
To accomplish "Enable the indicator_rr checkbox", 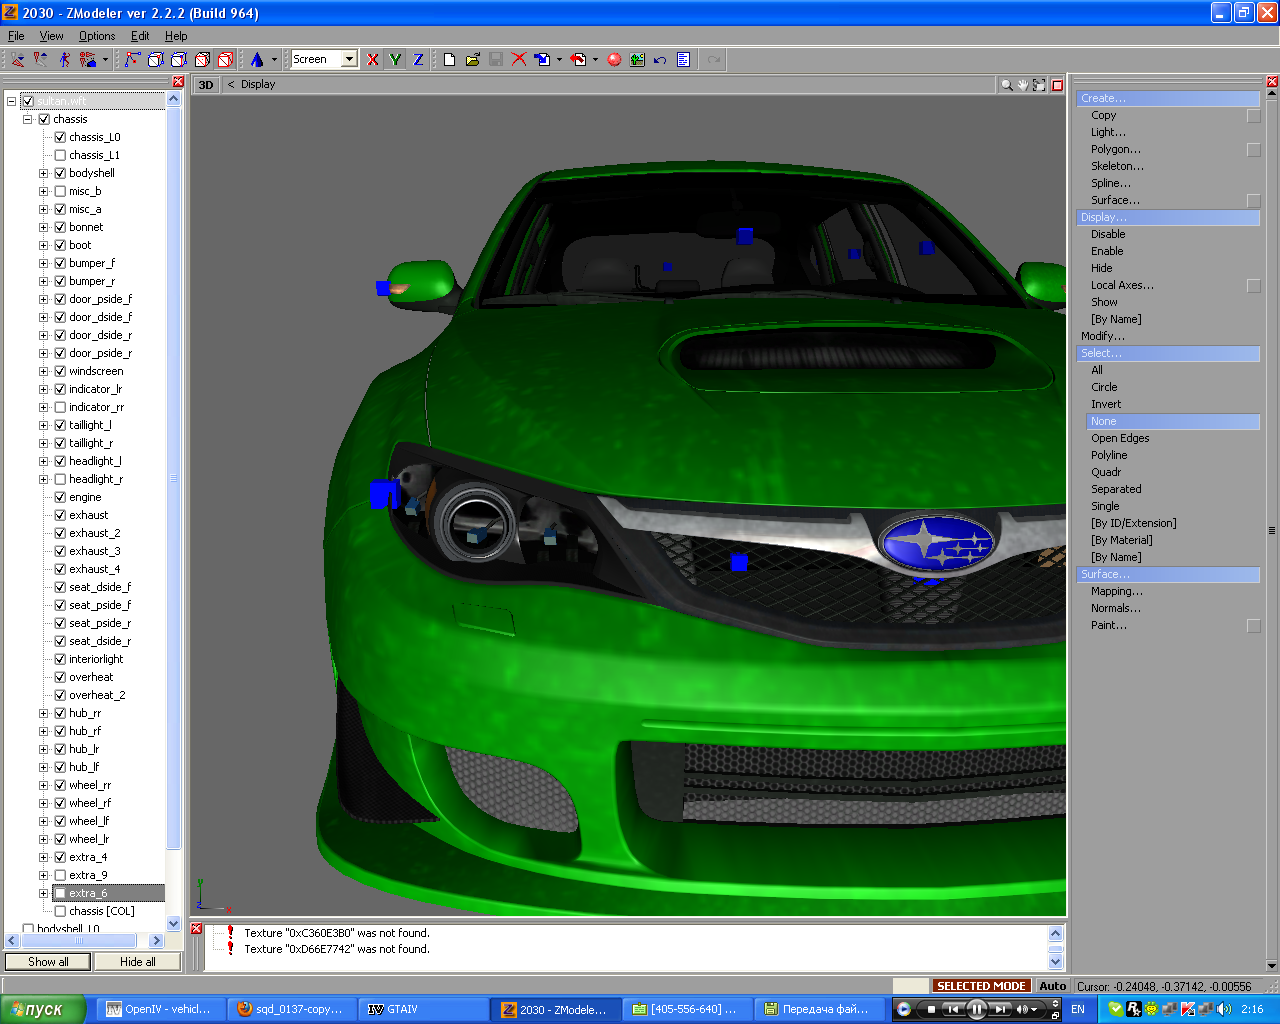I will coord(60,407).
